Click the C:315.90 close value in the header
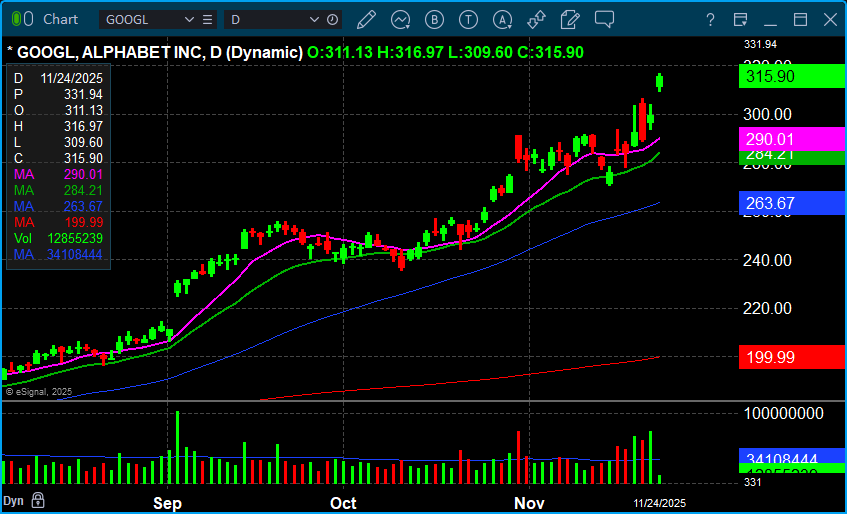The height and width of the screenshot is (514, 847). click(x=550, y=52)
